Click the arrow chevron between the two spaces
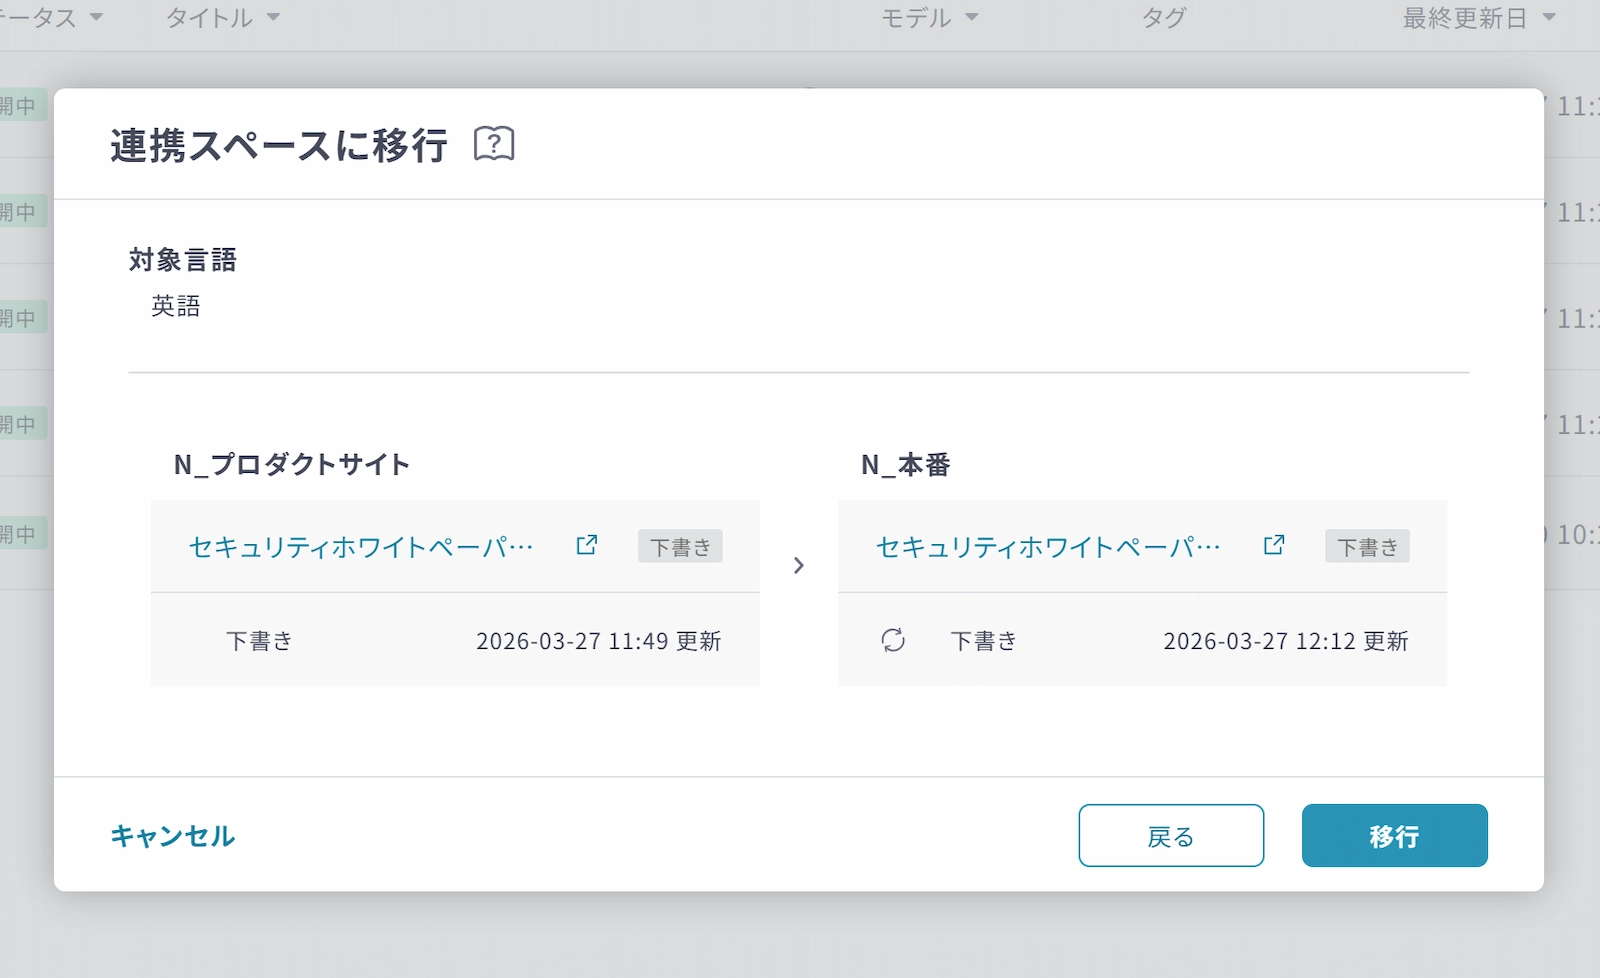This screenshot has width=1600, height=978. pos(798,566)
